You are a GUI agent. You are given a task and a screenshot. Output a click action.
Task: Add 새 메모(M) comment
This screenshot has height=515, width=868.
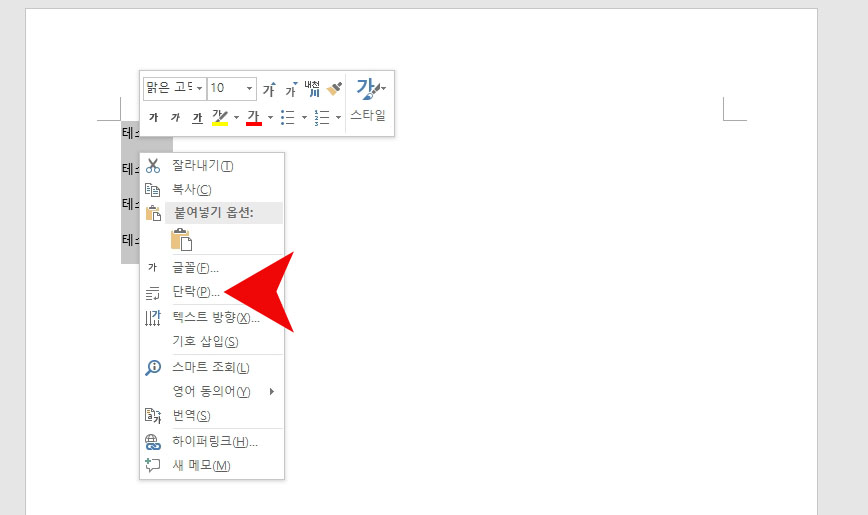pos(212,465)
